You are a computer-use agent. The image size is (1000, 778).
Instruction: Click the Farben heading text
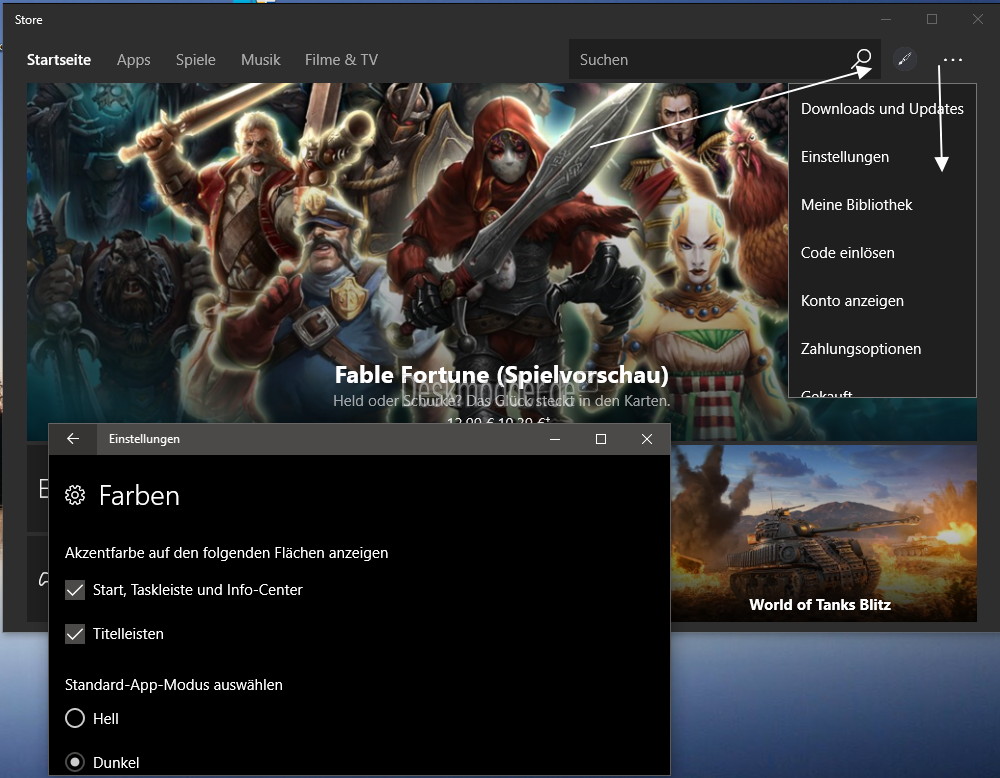pos(139,495)
